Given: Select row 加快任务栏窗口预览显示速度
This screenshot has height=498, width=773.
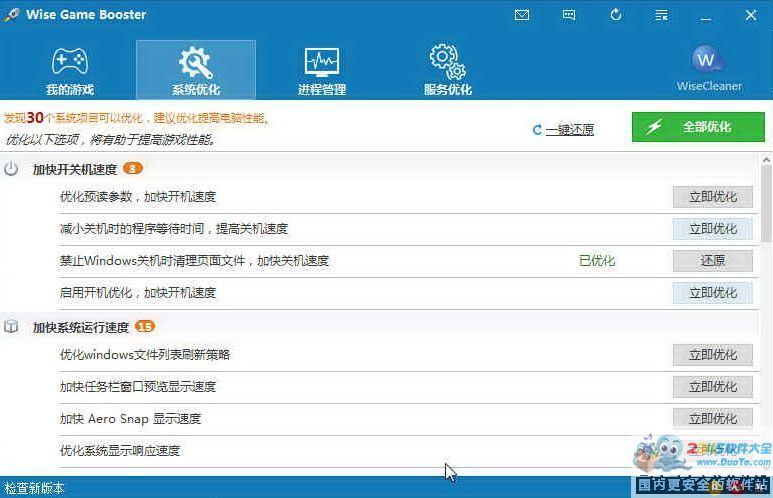Looking at the screenshot, I should (x=409, y=387).
